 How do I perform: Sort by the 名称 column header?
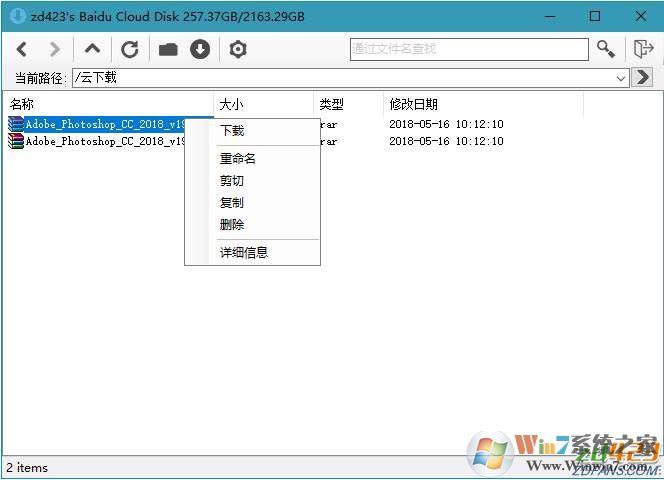click(x=22, y=104)
